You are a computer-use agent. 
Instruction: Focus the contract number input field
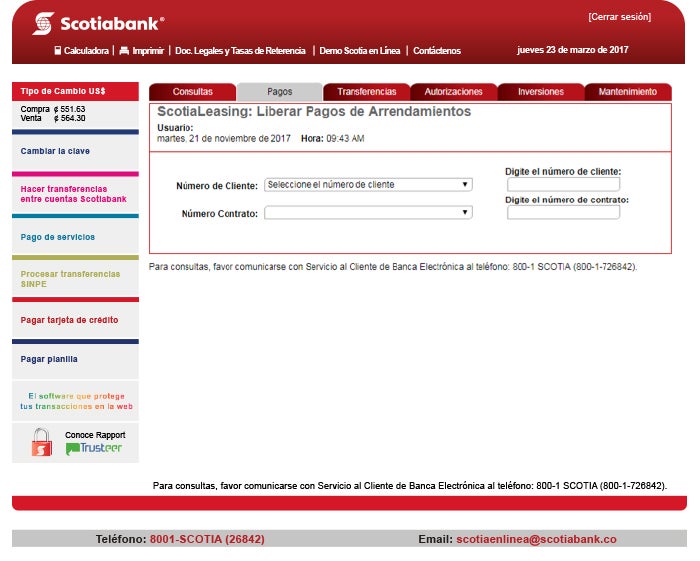pos(563,212)
